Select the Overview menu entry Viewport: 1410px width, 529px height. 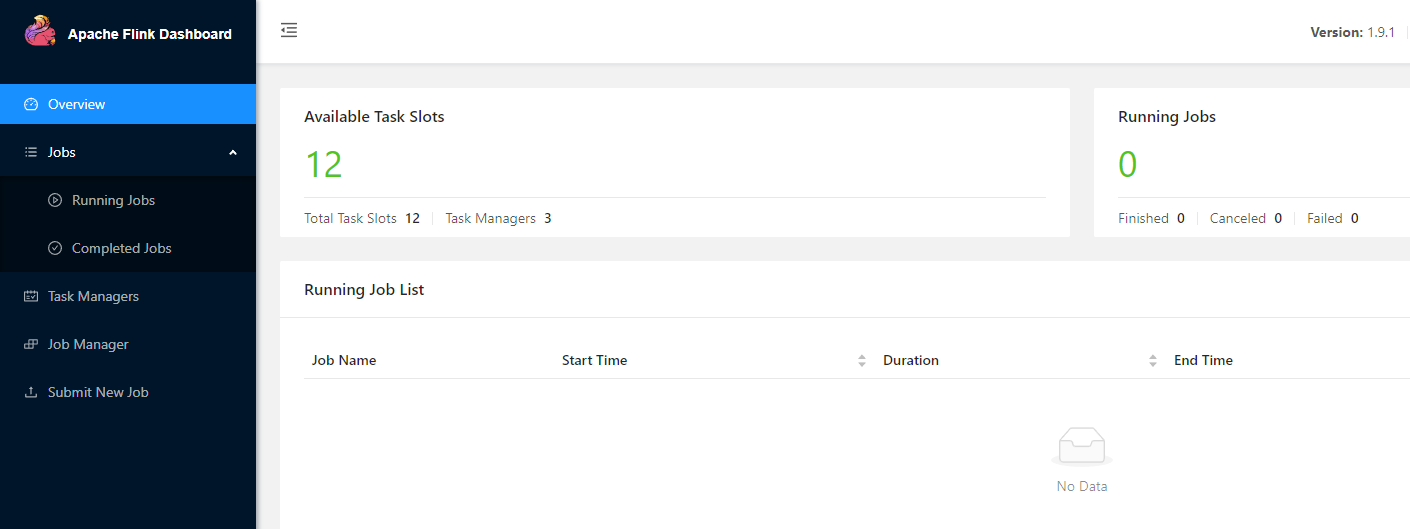[128, 104]
